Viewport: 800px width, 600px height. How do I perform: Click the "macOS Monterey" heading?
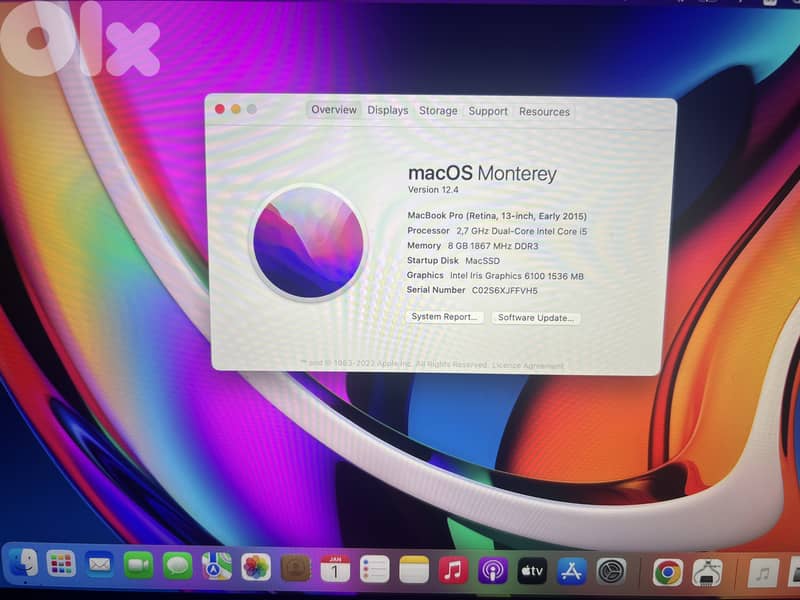tap(482, 173)
